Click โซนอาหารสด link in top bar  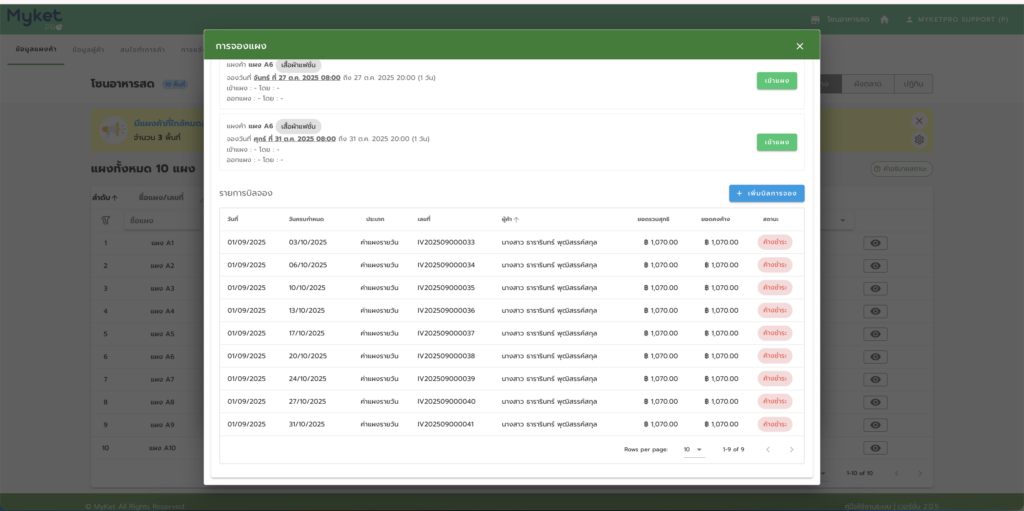[848, 20]
